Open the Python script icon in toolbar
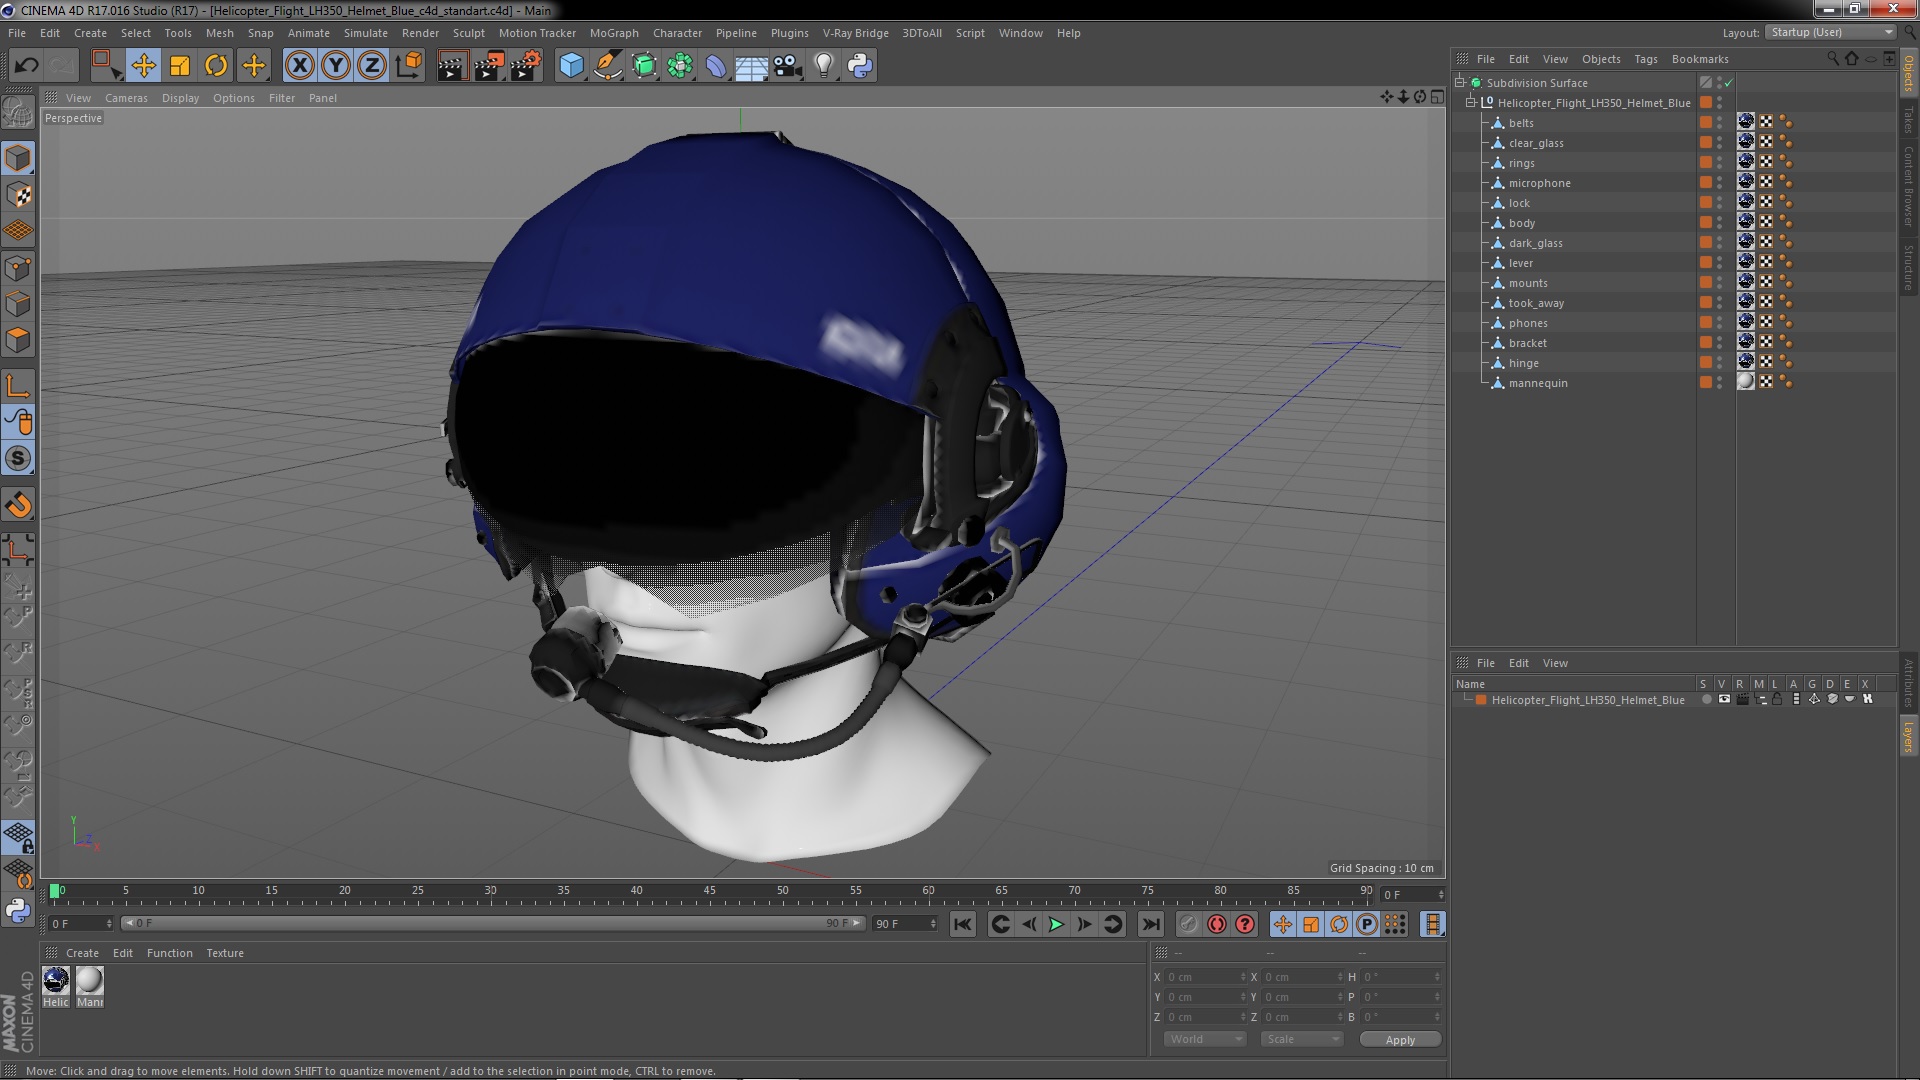This screenshot has width=1920, height=1080. tap(860, 66)
